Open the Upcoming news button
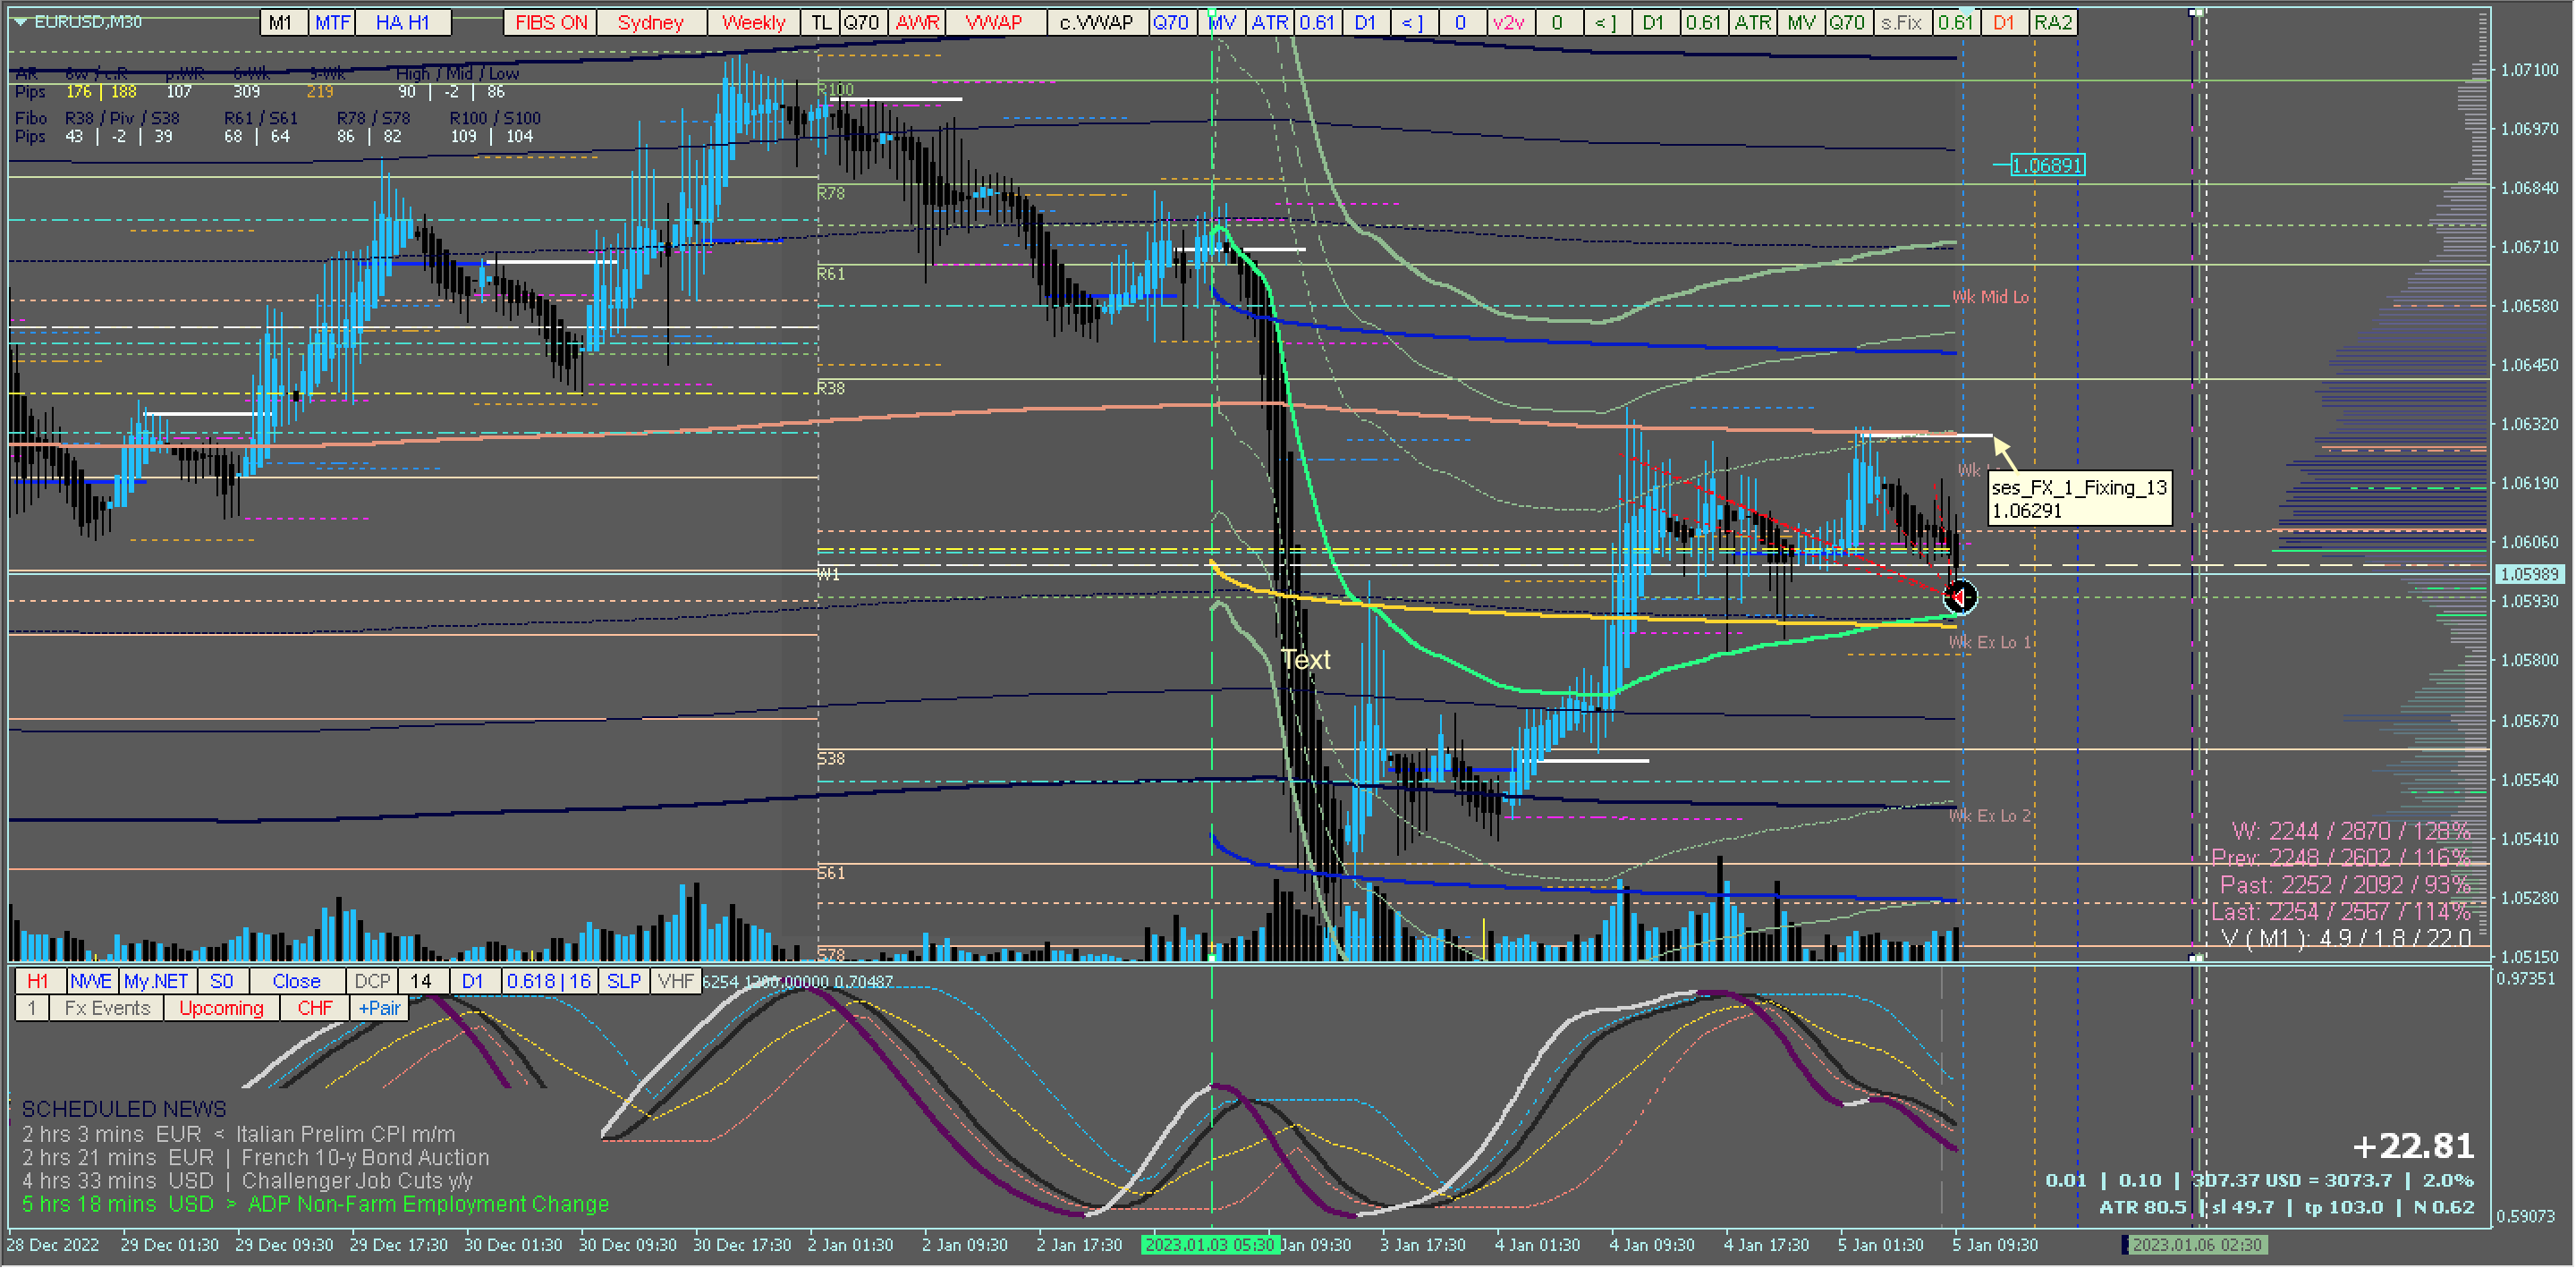Screen dimensions: 2576x1268 point(221,1008)
